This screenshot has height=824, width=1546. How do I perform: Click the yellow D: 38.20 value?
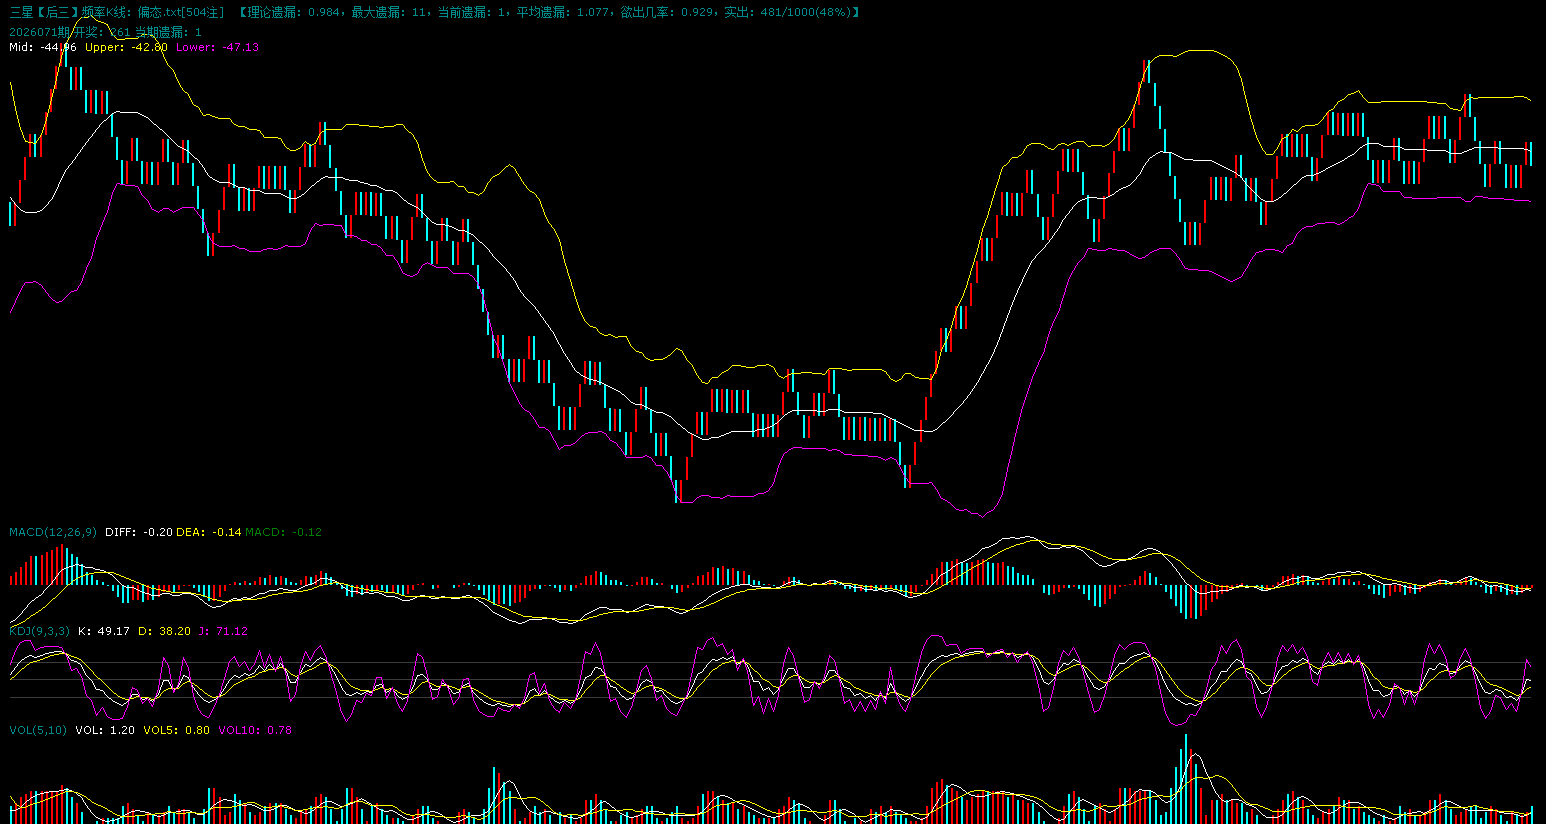point(164,631)
